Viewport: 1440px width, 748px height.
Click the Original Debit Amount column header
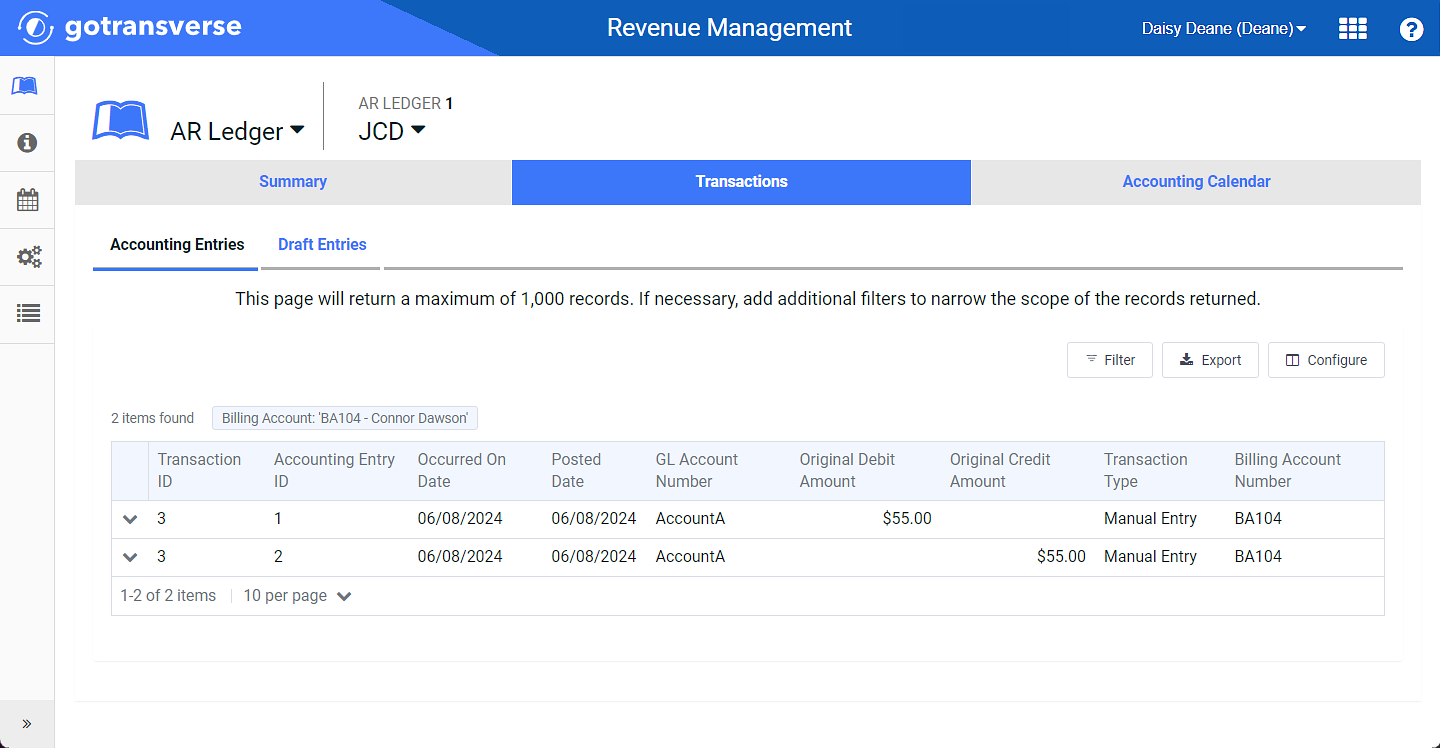click(x=847, y=470)
